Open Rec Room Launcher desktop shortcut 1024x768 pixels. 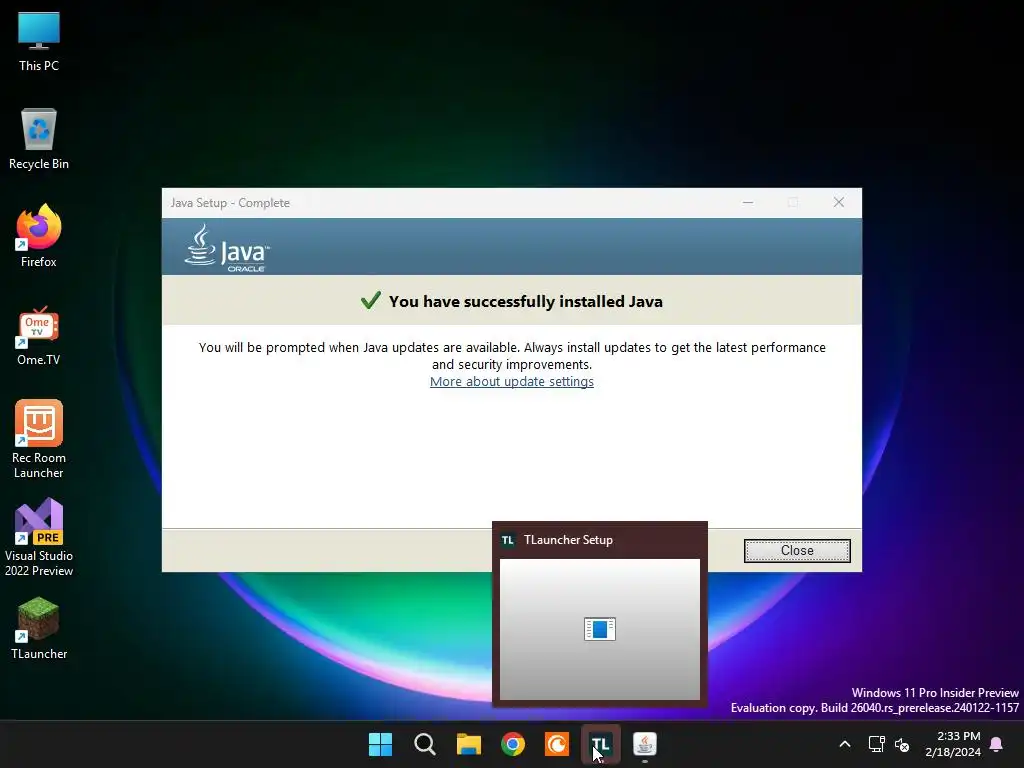tap(39, 440)
